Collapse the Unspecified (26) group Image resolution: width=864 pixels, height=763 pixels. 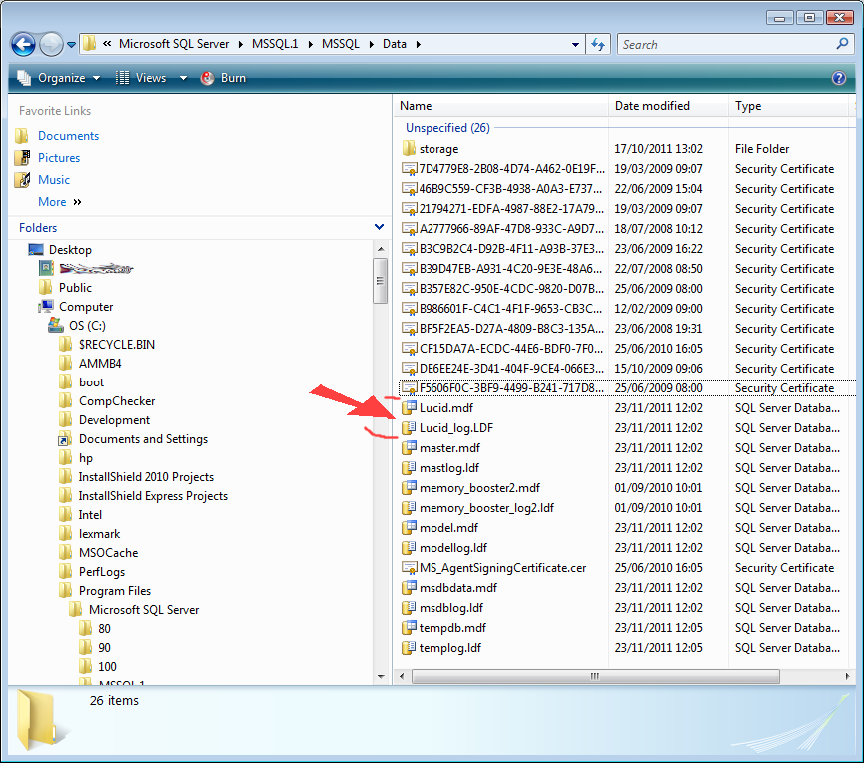[447, 128]
